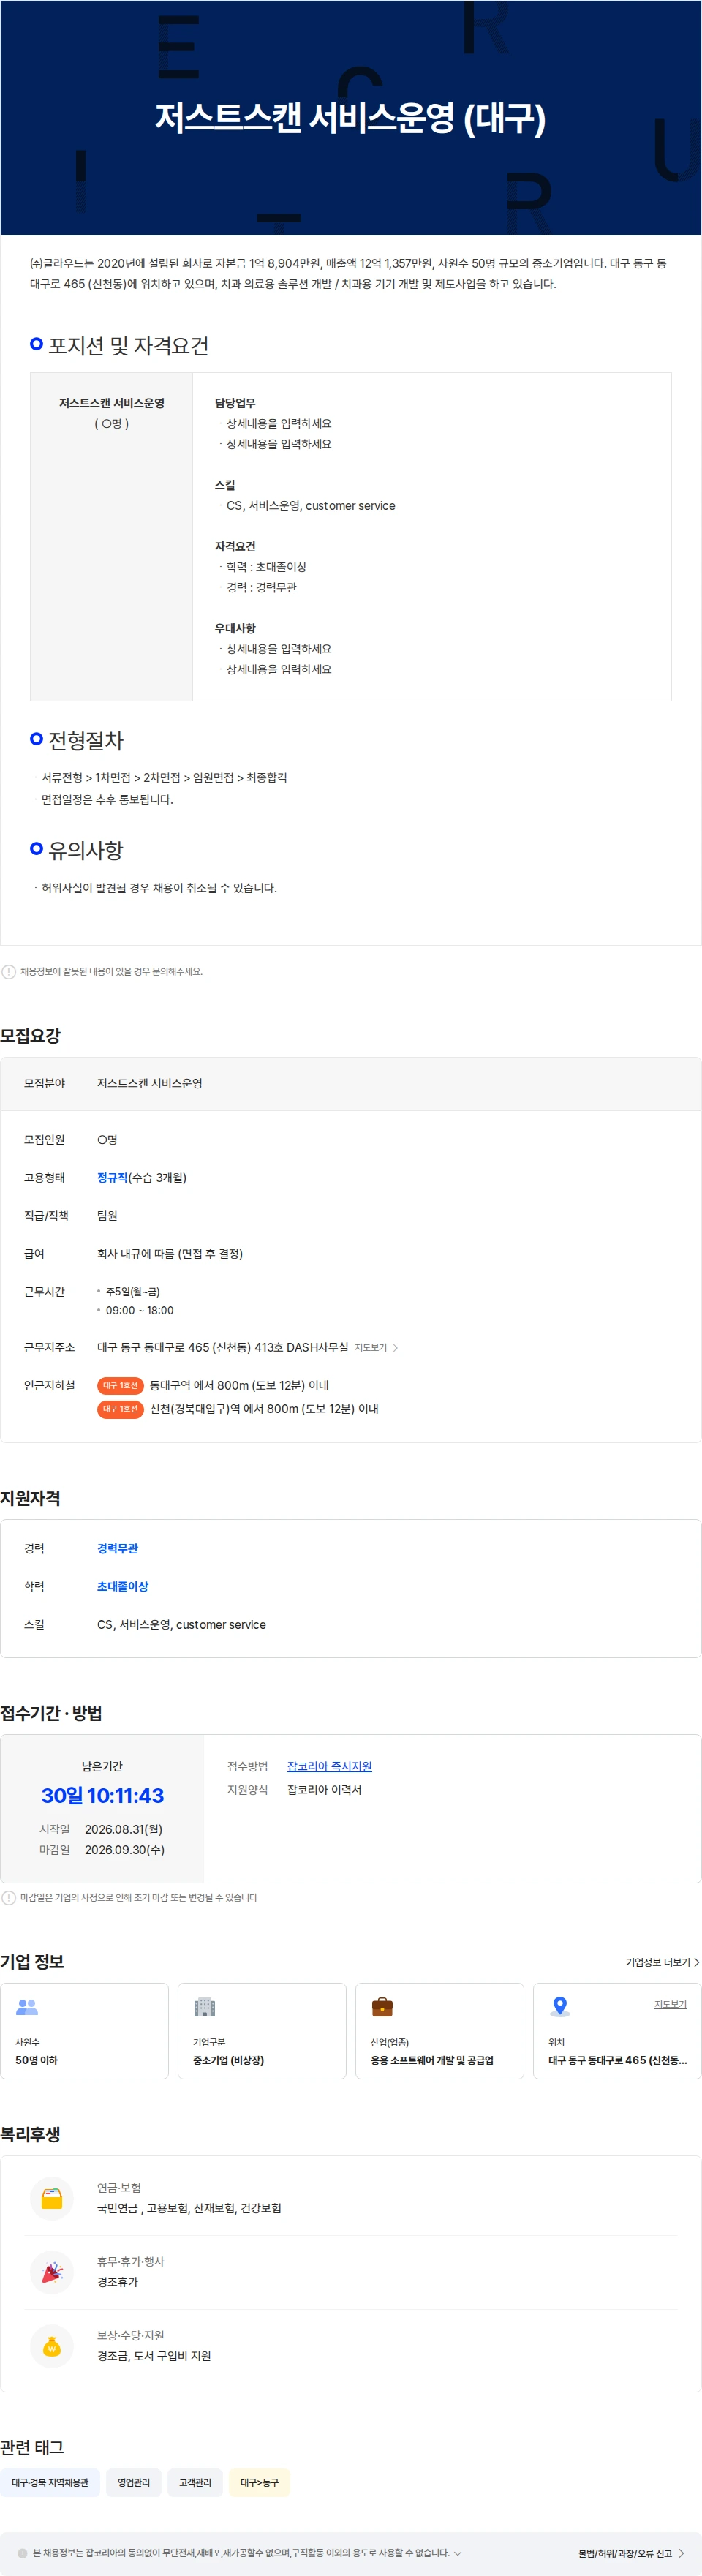Click the industry briefcase icon
702x2576 pixels.
pos(382,2006)
